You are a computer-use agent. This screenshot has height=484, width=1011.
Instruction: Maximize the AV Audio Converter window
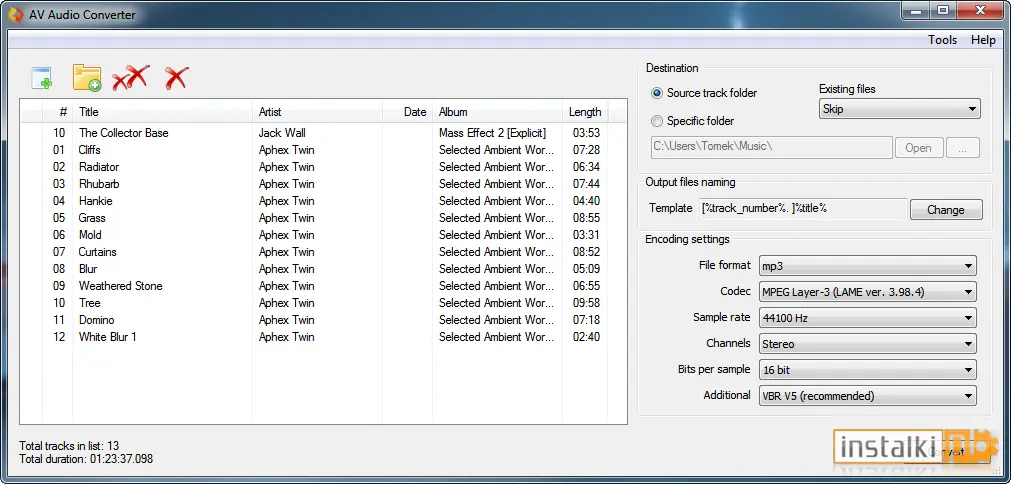[943, 10]
